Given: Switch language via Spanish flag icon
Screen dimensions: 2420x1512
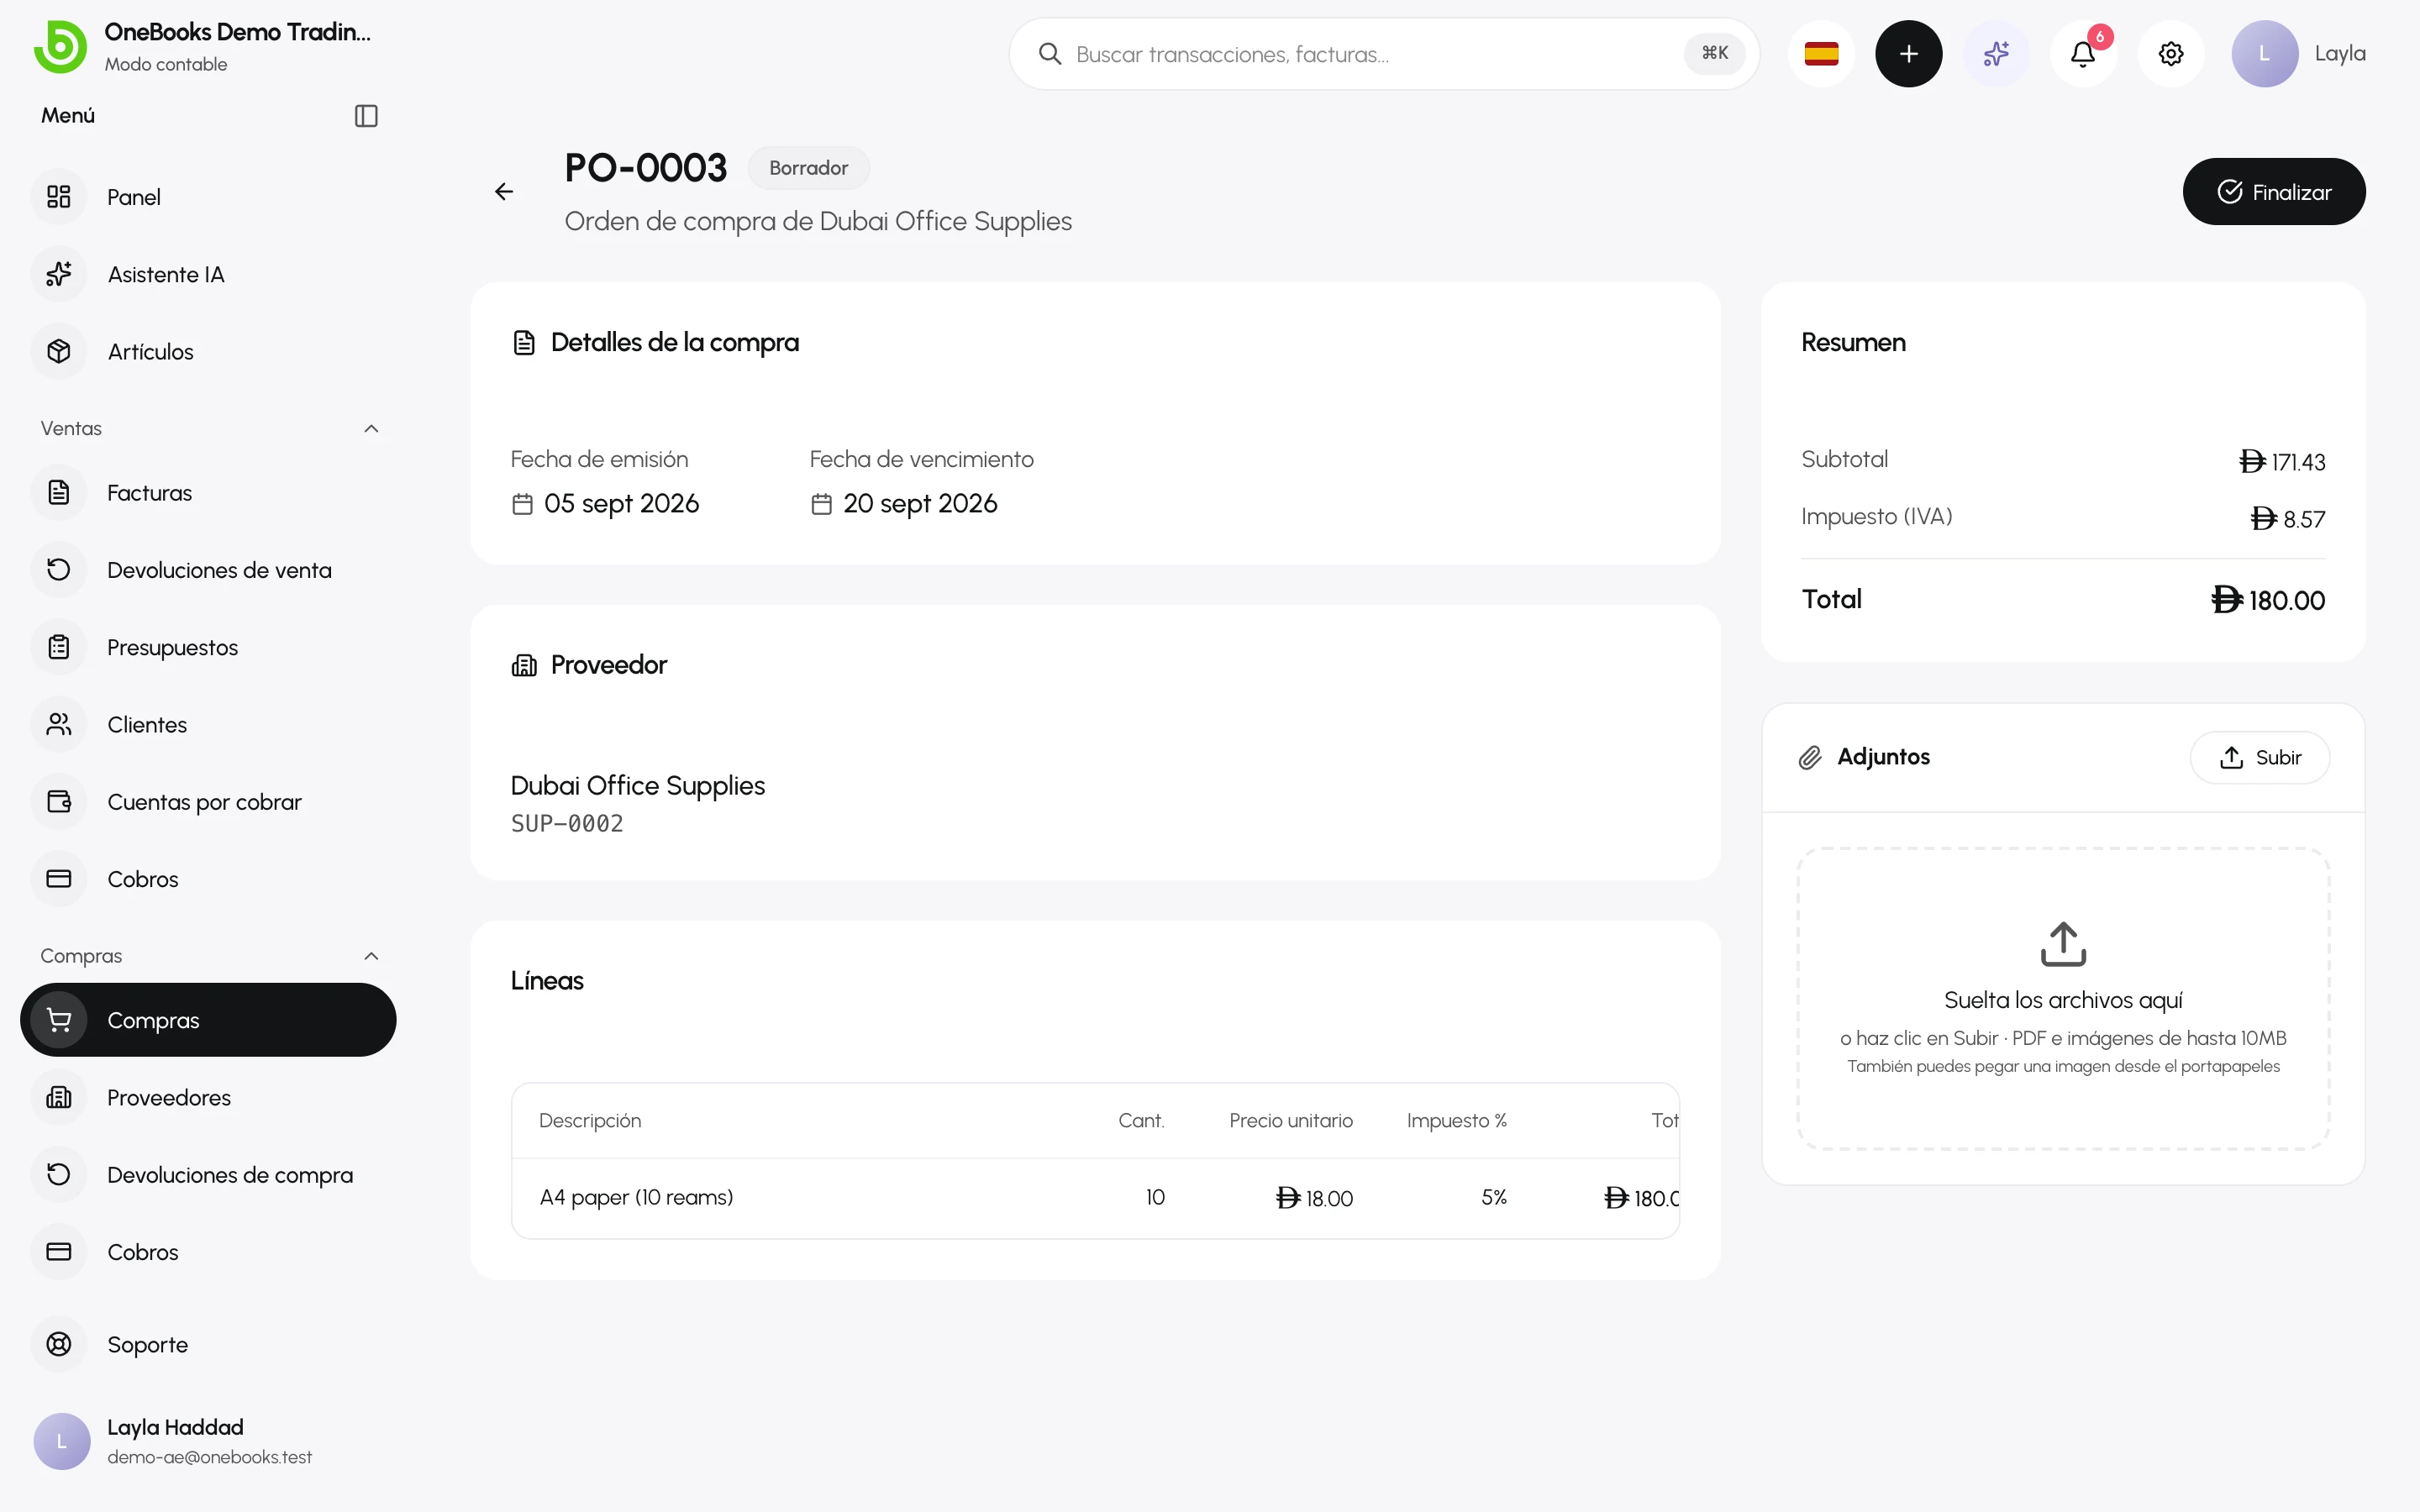Looking at the screenshot, I should tap(1821, 53).
